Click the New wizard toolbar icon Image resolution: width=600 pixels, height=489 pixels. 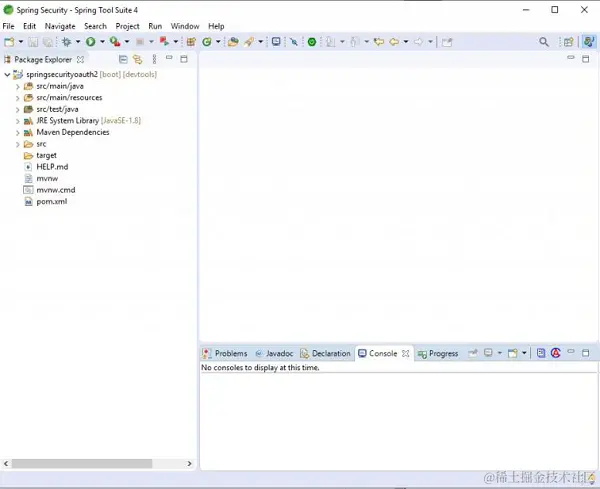click(9, 42)
